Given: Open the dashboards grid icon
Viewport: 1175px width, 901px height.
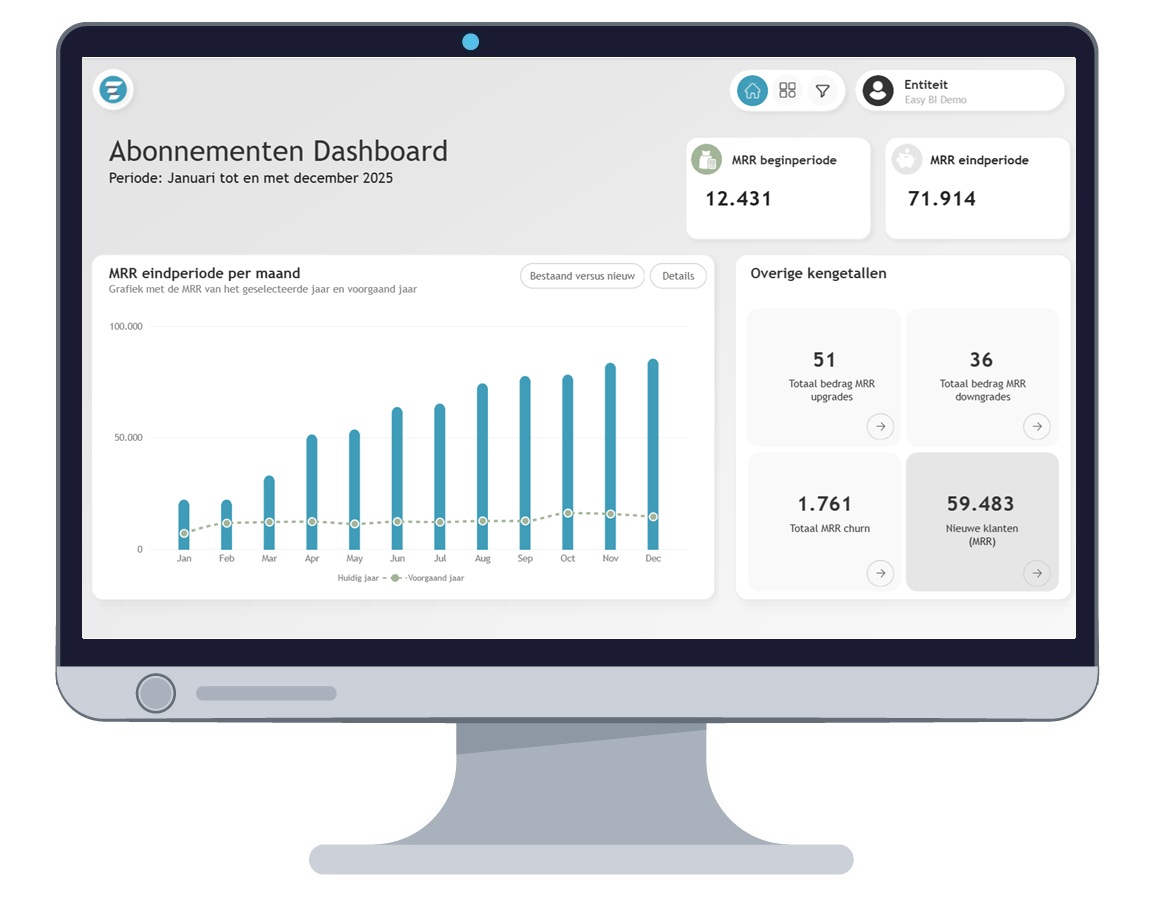Looking at the screenshot, I should pyautogui.click(x=788, y=90).
